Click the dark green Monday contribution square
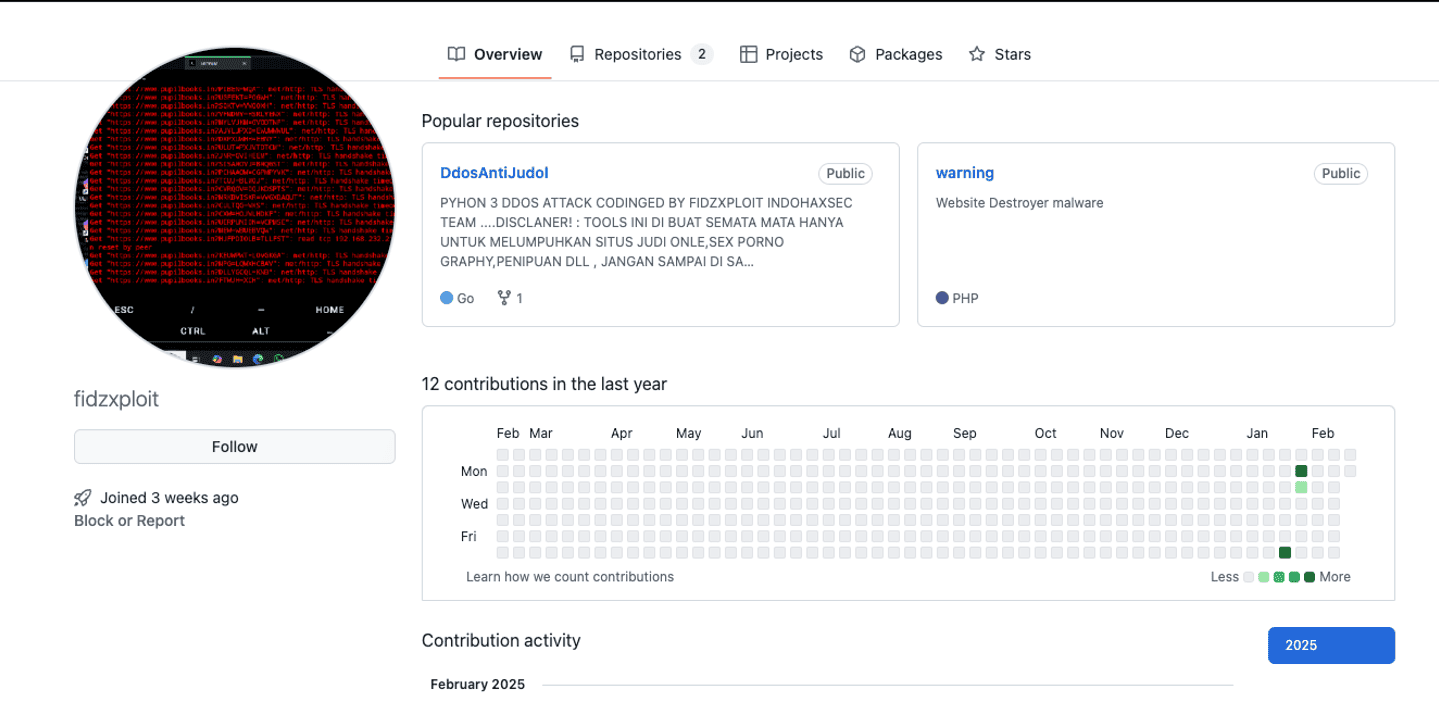The width and height of the screenshot is (1439, 714). [1301, 471]
